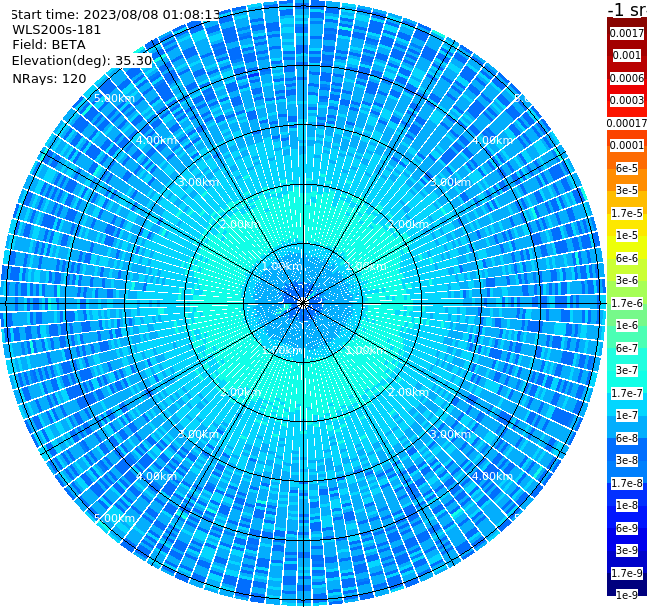
Task: Click the 3e-8 colorbar label
Action: (x=627, y=460)
